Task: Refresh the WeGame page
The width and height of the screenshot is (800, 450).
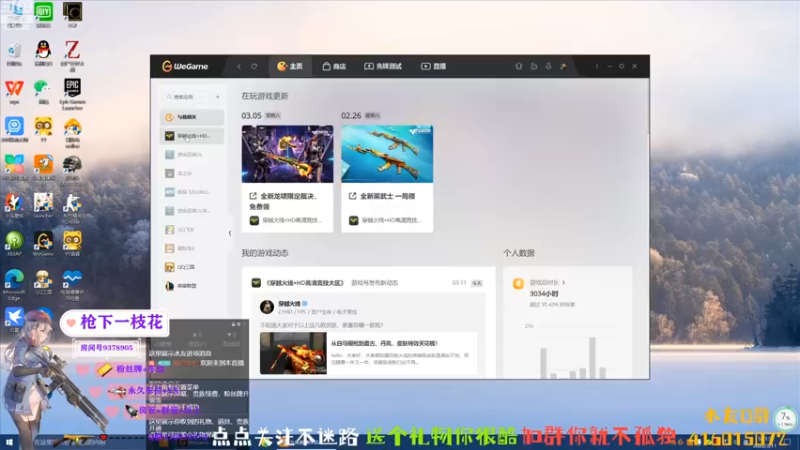Action: (x=254, y=66)
